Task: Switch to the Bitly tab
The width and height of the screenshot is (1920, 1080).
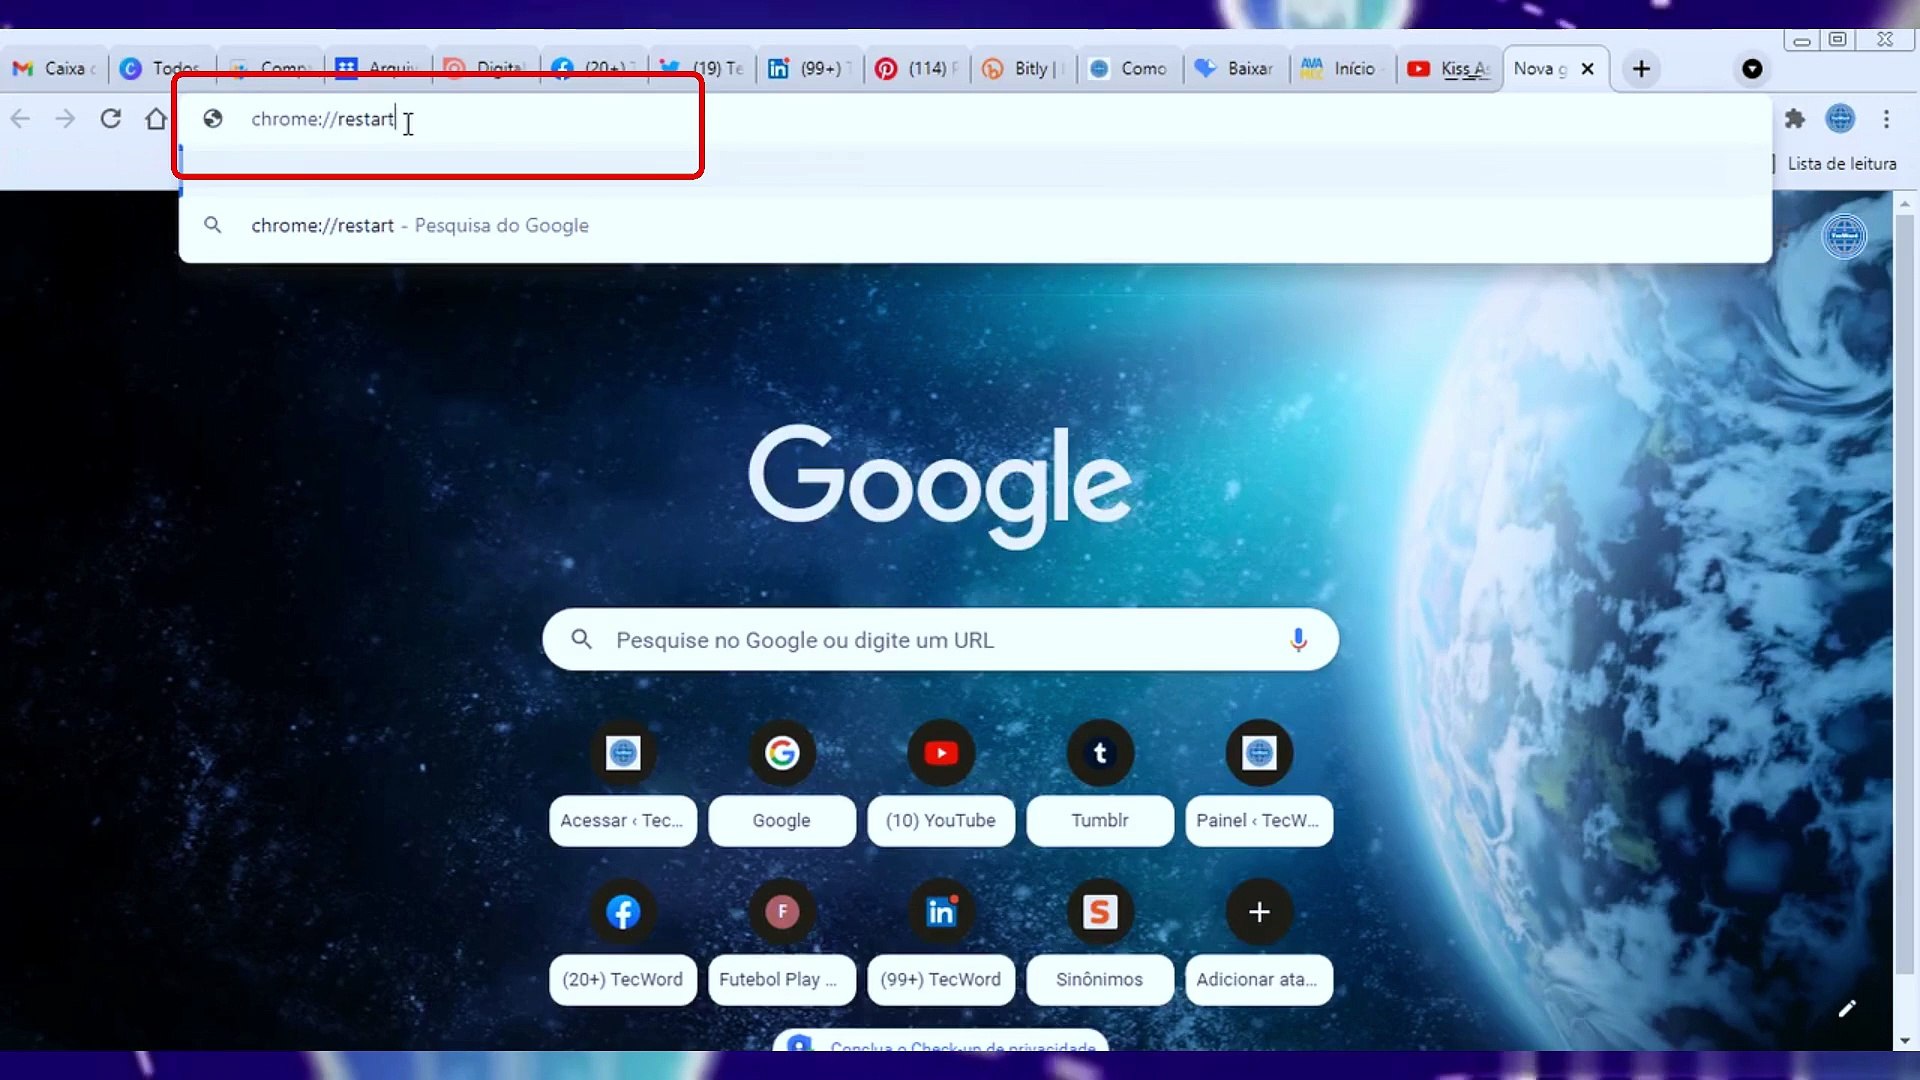Action: (1025, 69)
